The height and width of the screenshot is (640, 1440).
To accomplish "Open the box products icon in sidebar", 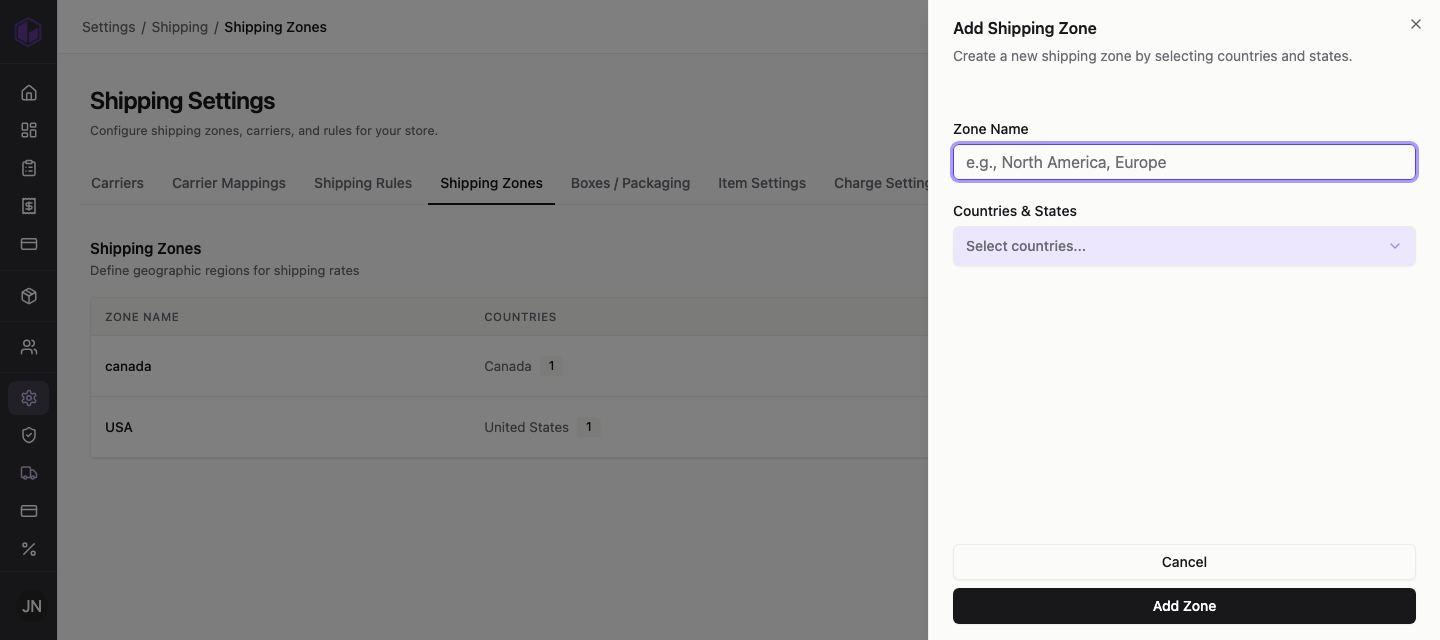I will pyautogui.click(x=29, y=296).
